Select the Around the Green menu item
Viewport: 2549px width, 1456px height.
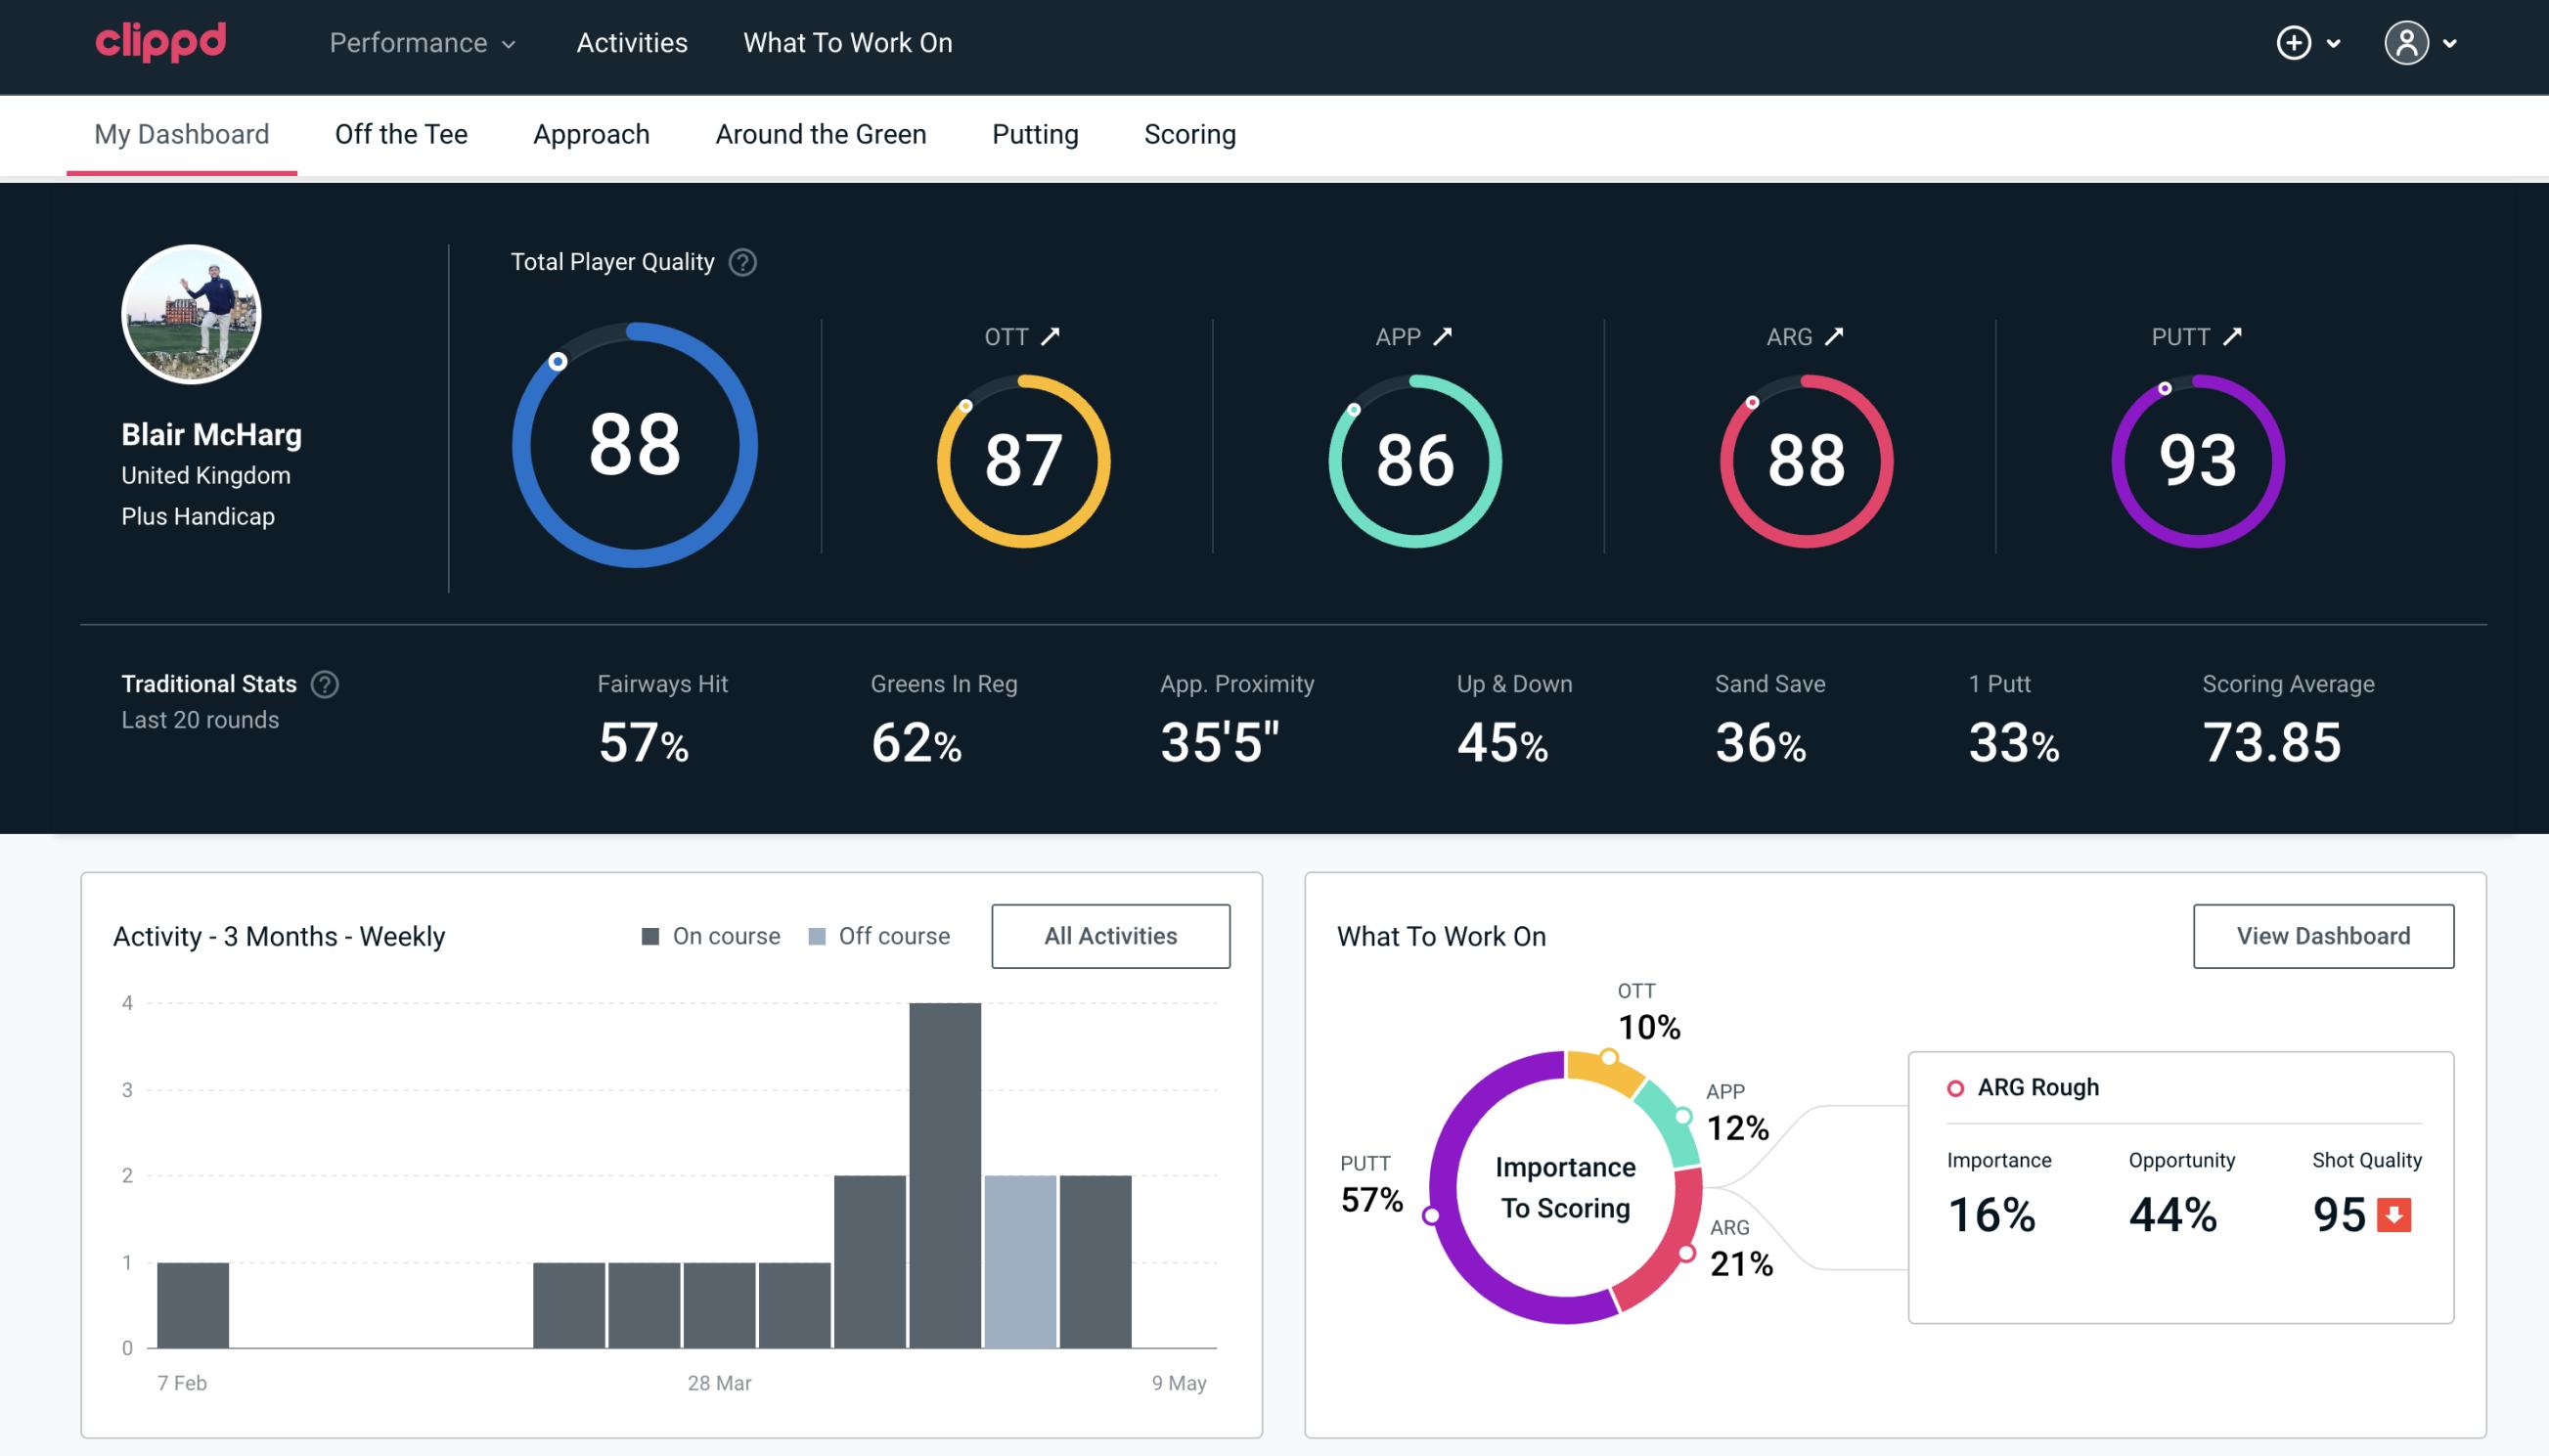coord(820,133)
